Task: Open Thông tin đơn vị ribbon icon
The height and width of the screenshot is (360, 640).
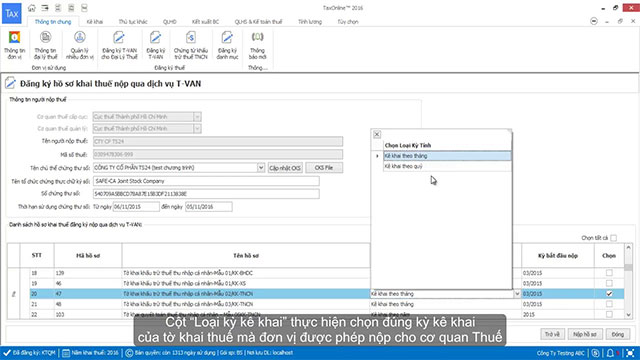Action: pos(14,45)
